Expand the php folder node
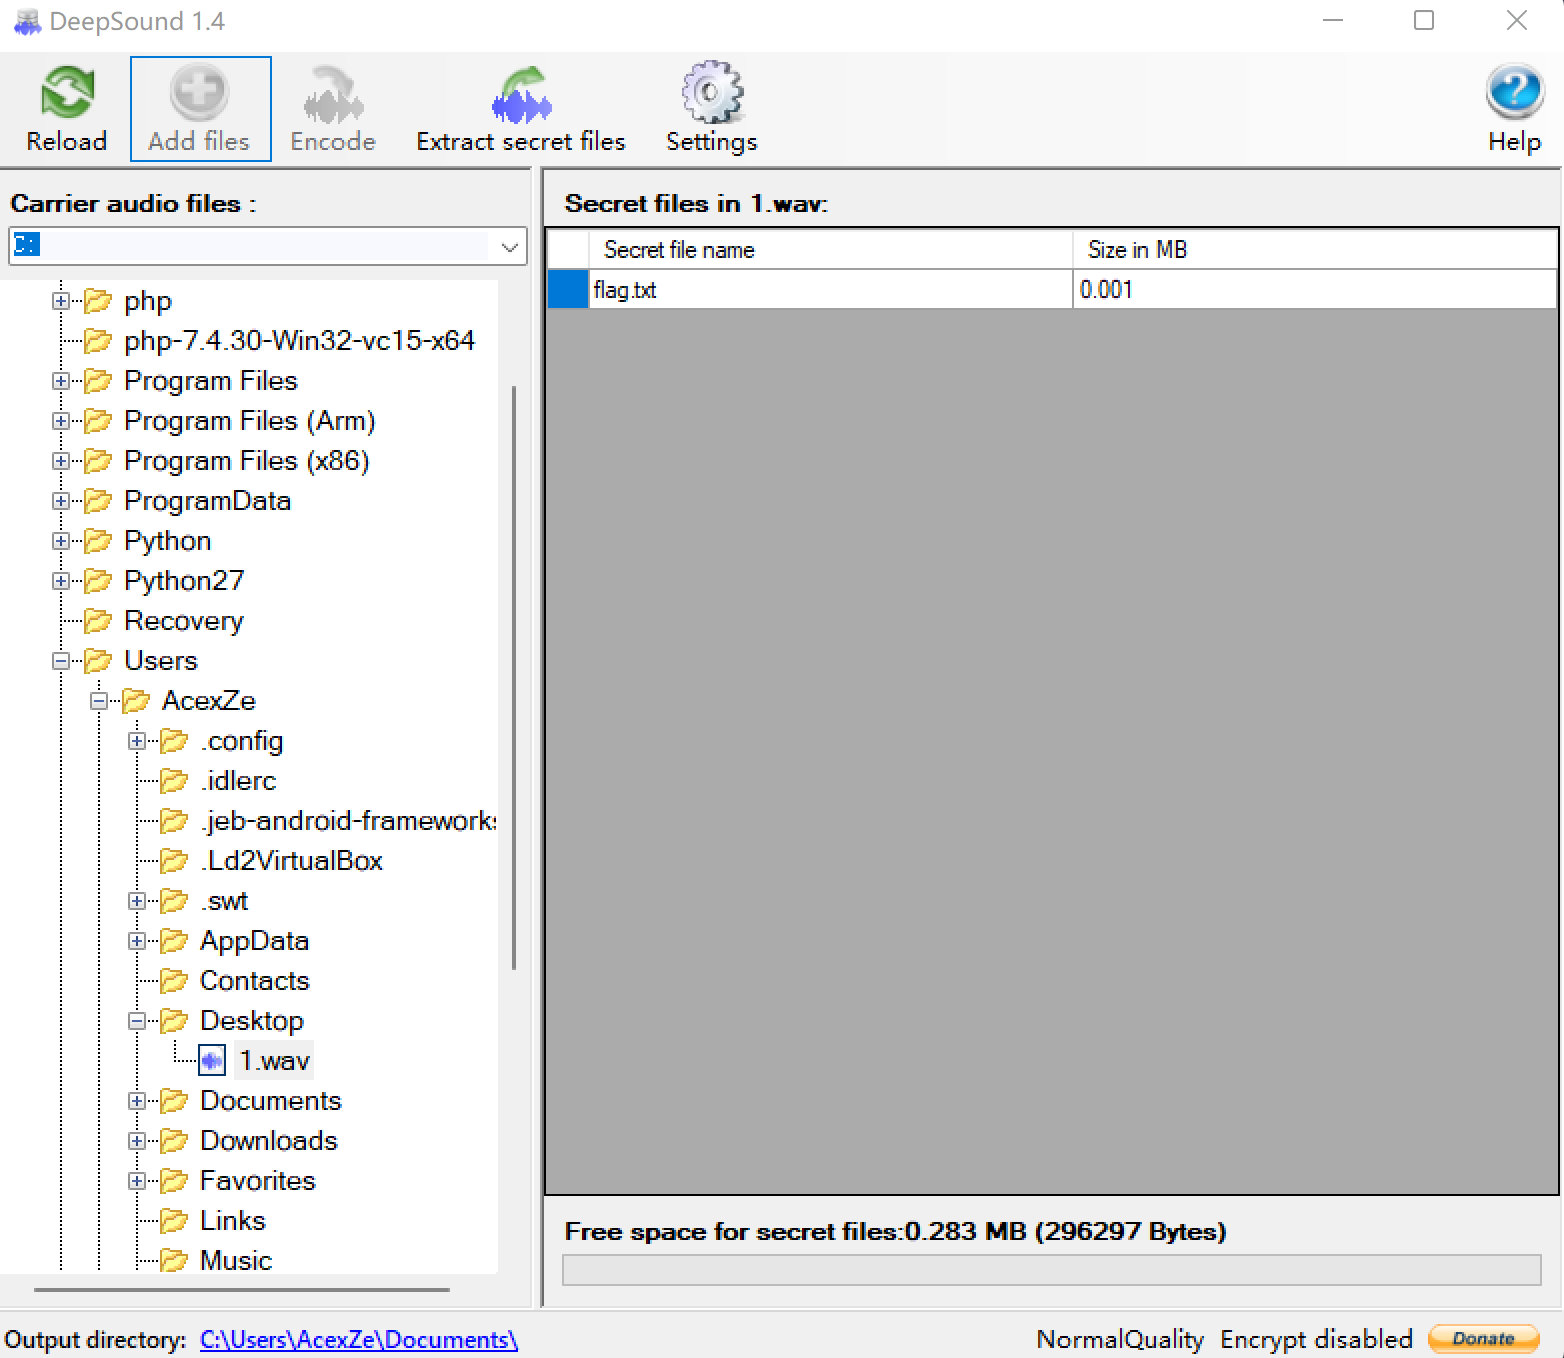The height and width of the screenshot is (1358, 1564). click(61, 300)
